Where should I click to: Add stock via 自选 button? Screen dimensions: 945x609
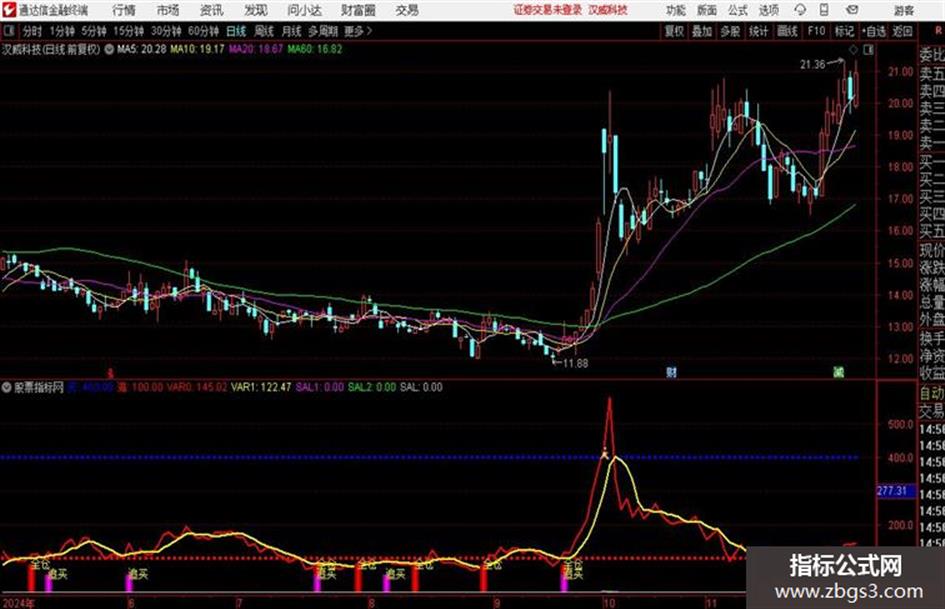(x=873, y=31)
